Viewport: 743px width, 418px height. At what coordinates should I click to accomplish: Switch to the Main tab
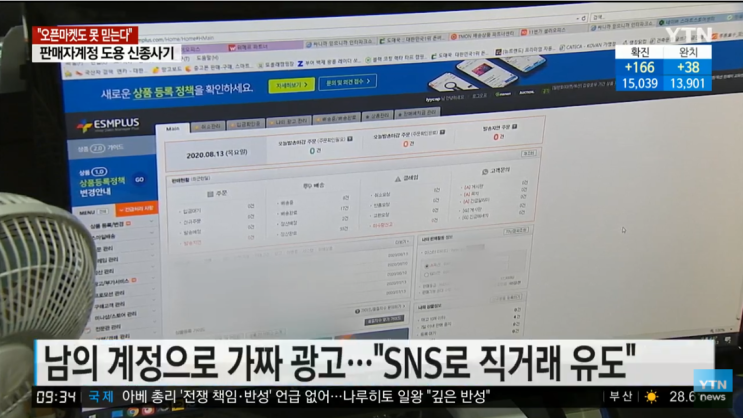(x=172, y=128)
